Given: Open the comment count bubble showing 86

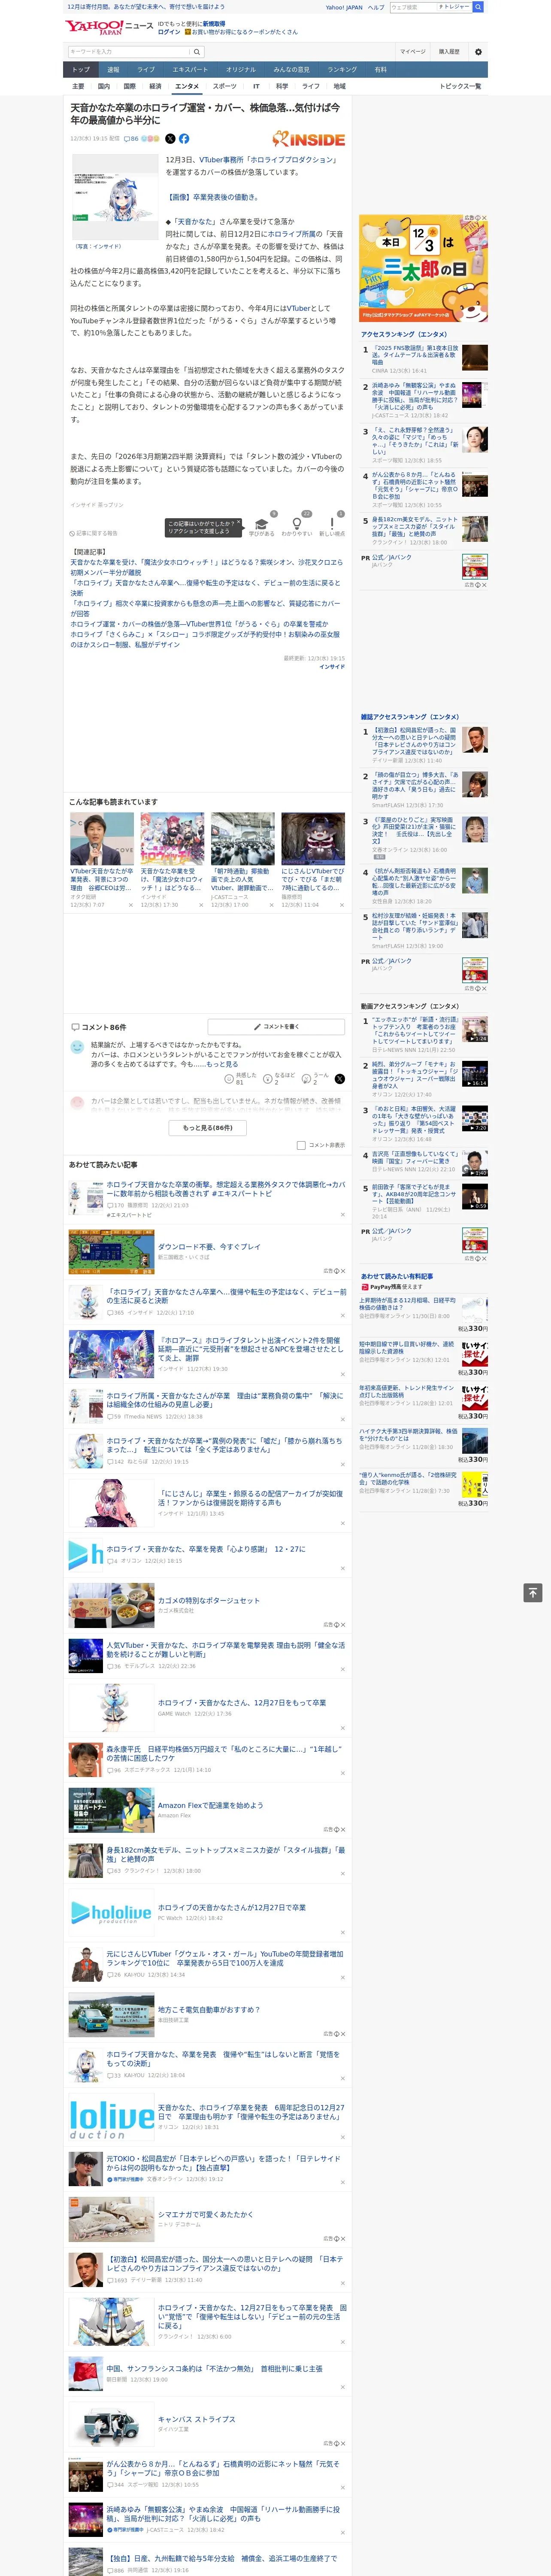Looking at the screenshot, I should pos(131,139).
